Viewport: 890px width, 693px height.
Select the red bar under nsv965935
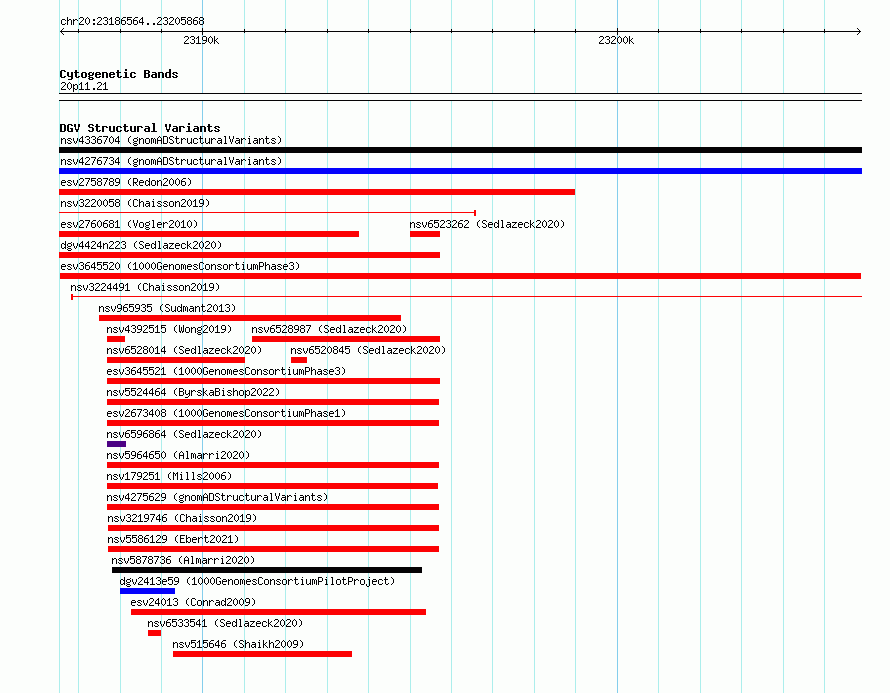[250, 318]
